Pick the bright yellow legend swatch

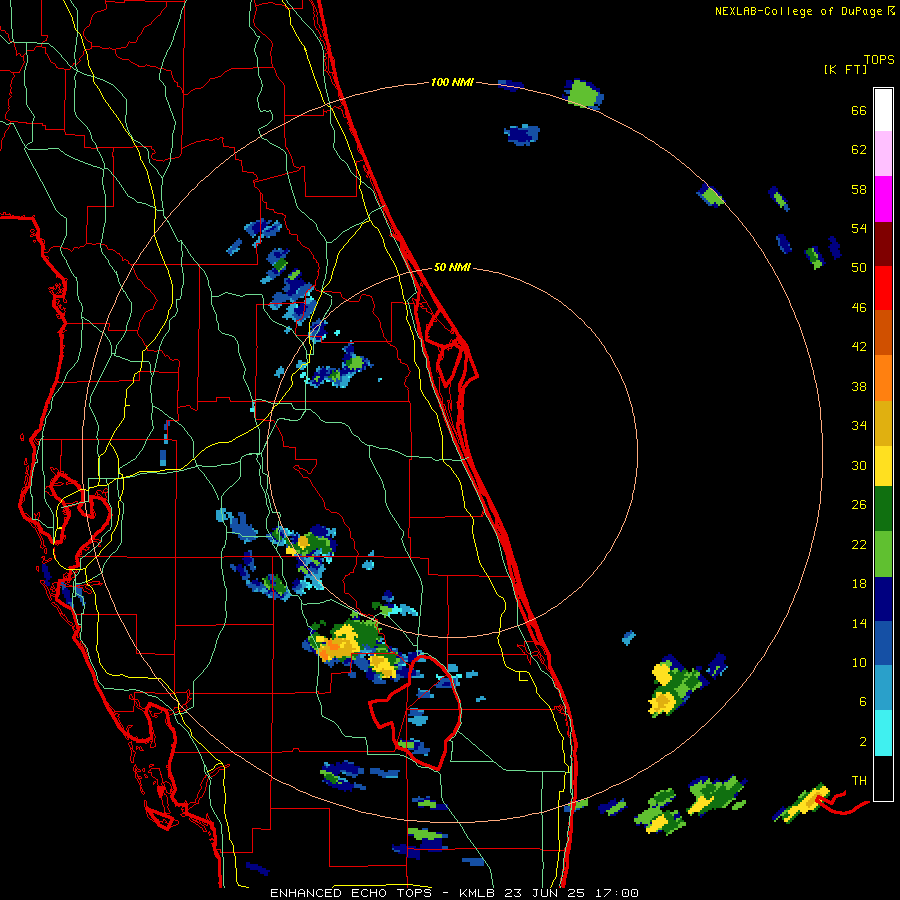tap(883, 466)
